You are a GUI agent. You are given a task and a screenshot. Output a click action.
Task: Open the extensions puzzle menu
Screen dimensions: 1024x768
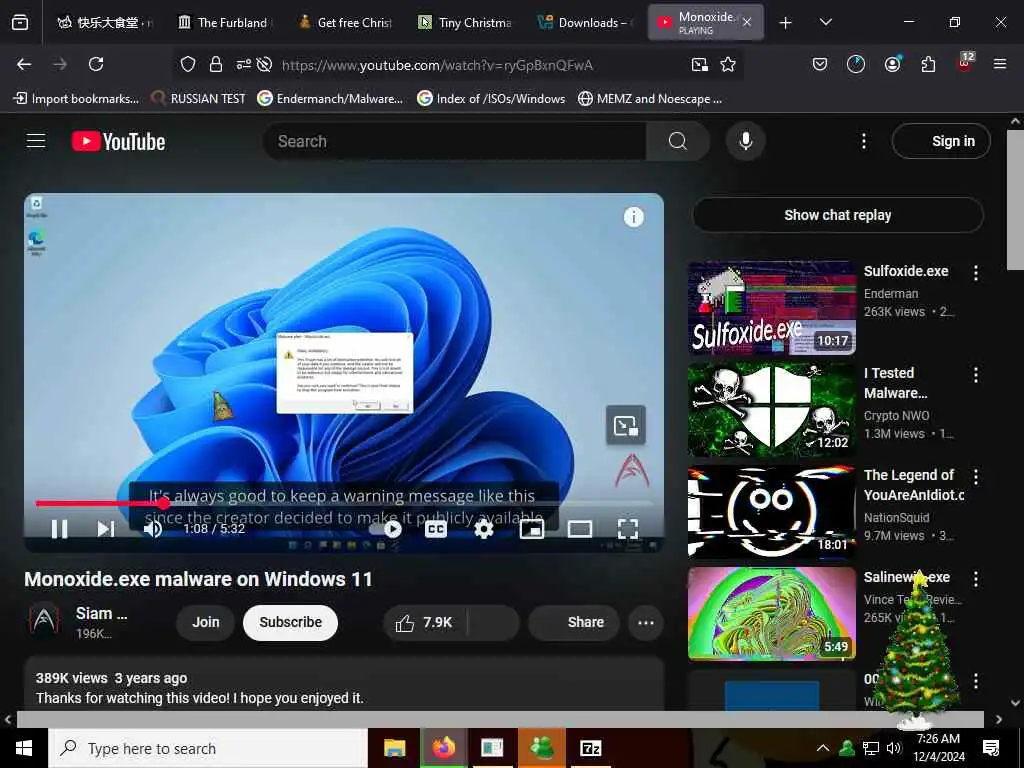928,64
